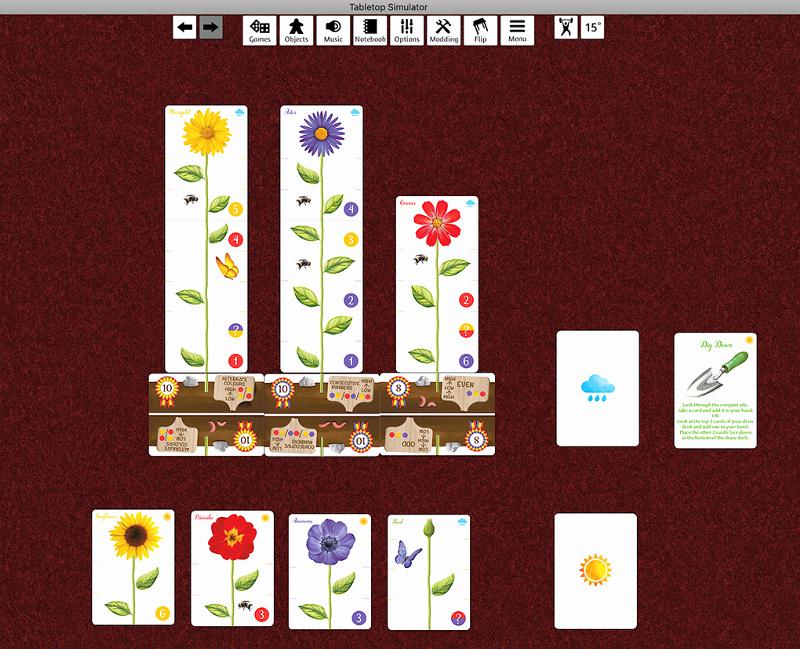Select the purple Anemone card numbered 3

[330, 571]
